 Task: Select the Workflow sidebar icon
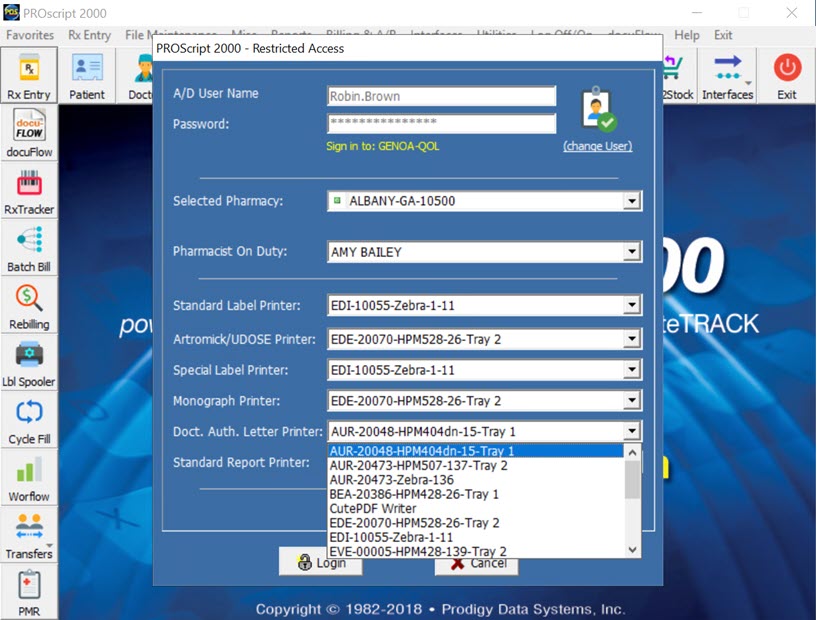click(x=29, y=476)
